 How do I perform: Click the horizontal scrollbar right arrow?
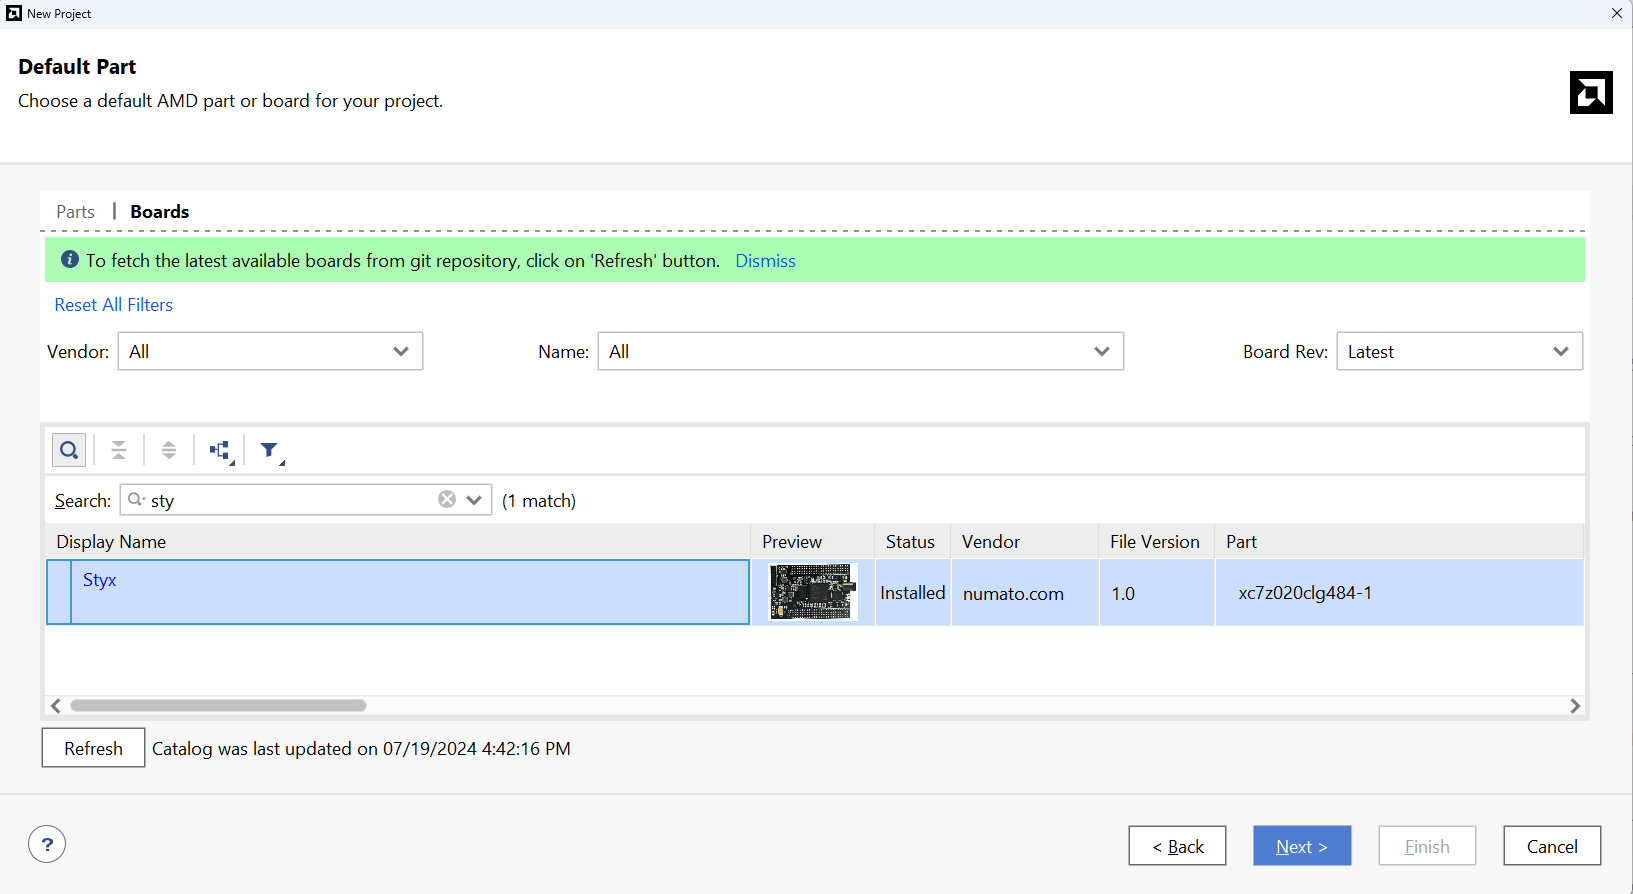click(x=1575, y=706)
